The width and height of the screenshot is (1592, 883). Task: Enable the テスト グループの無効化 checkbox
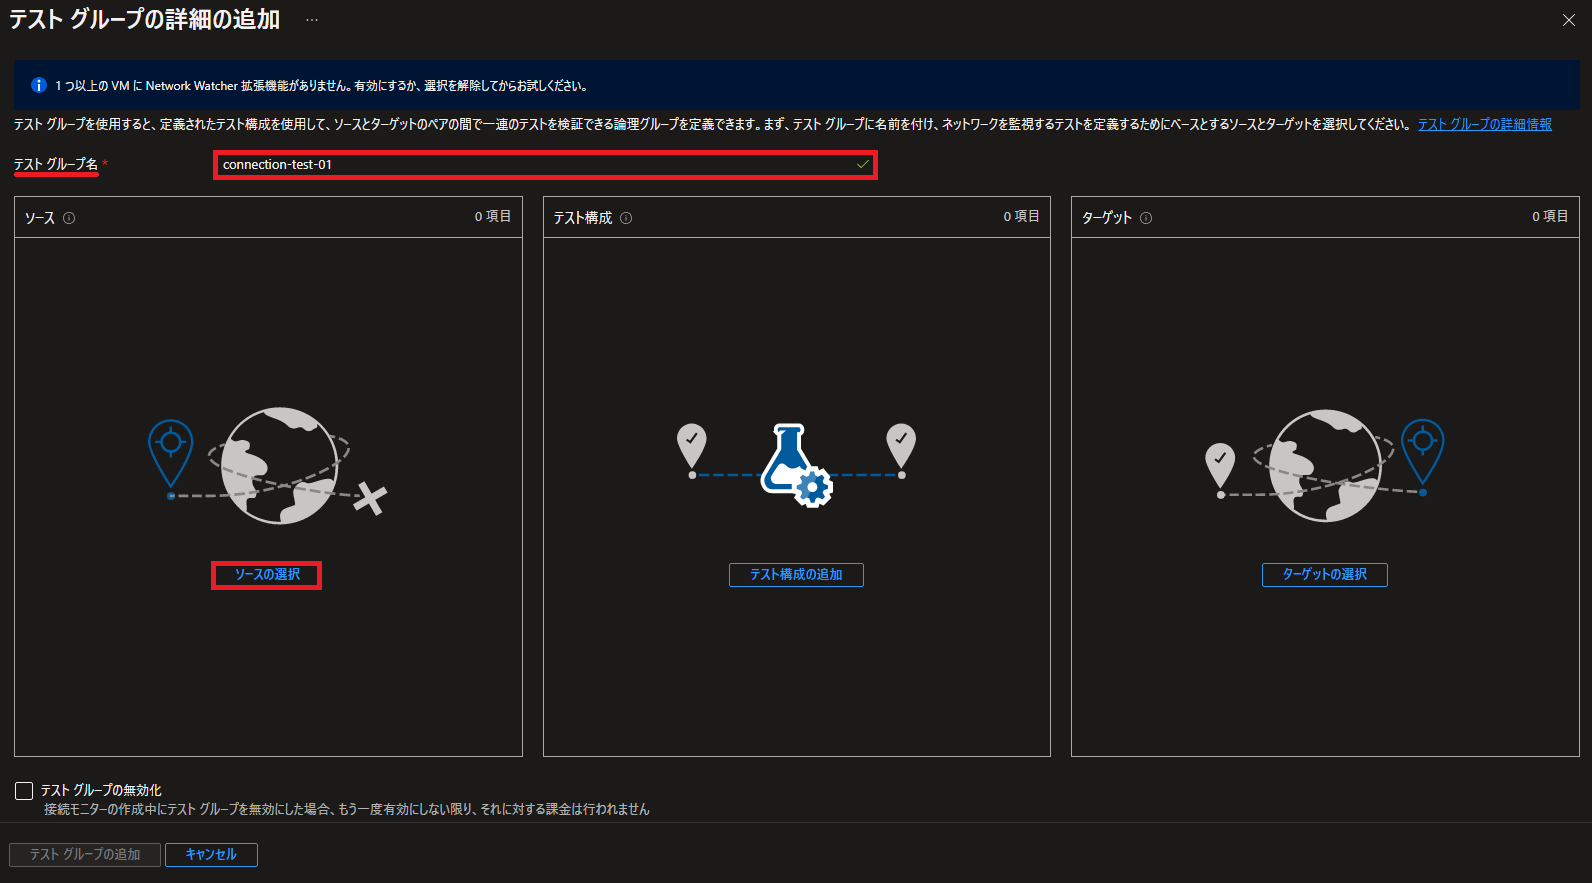[24, 791]
